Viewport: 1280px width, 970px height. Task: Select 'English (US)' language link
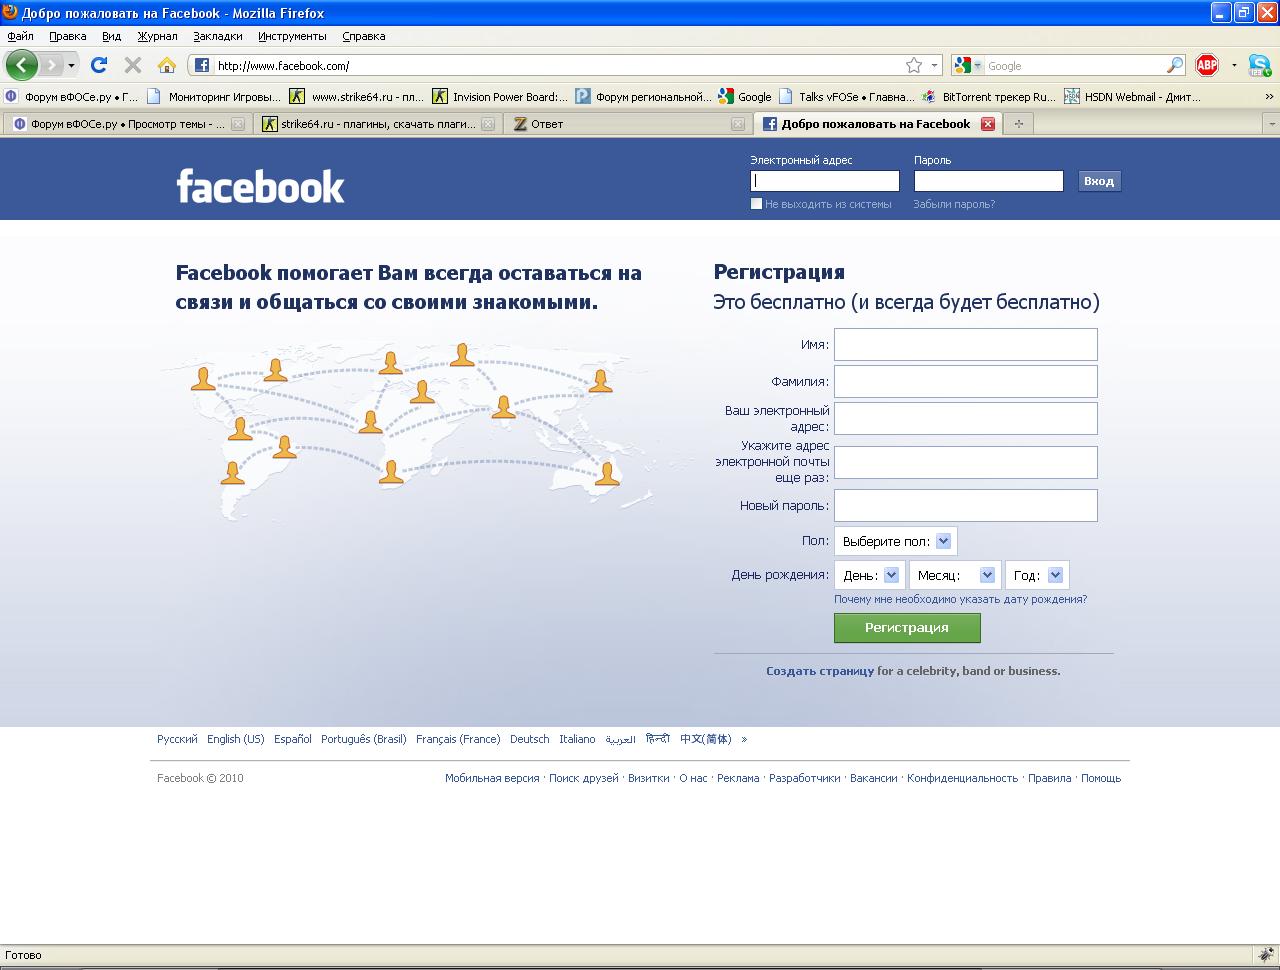235,739
